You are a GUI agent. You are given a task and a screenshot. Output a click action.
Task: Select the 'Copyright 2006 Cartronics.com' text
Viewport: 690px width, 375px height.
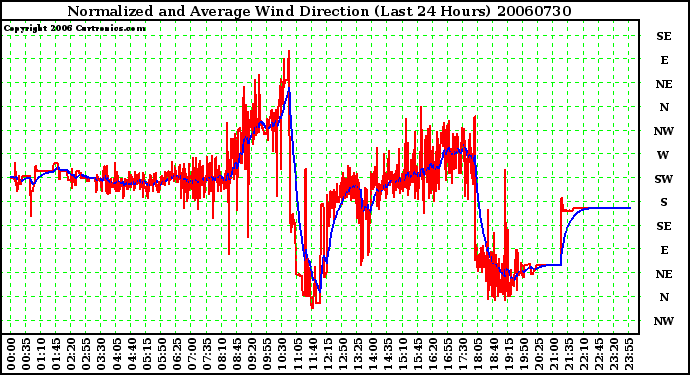[75, 28]
